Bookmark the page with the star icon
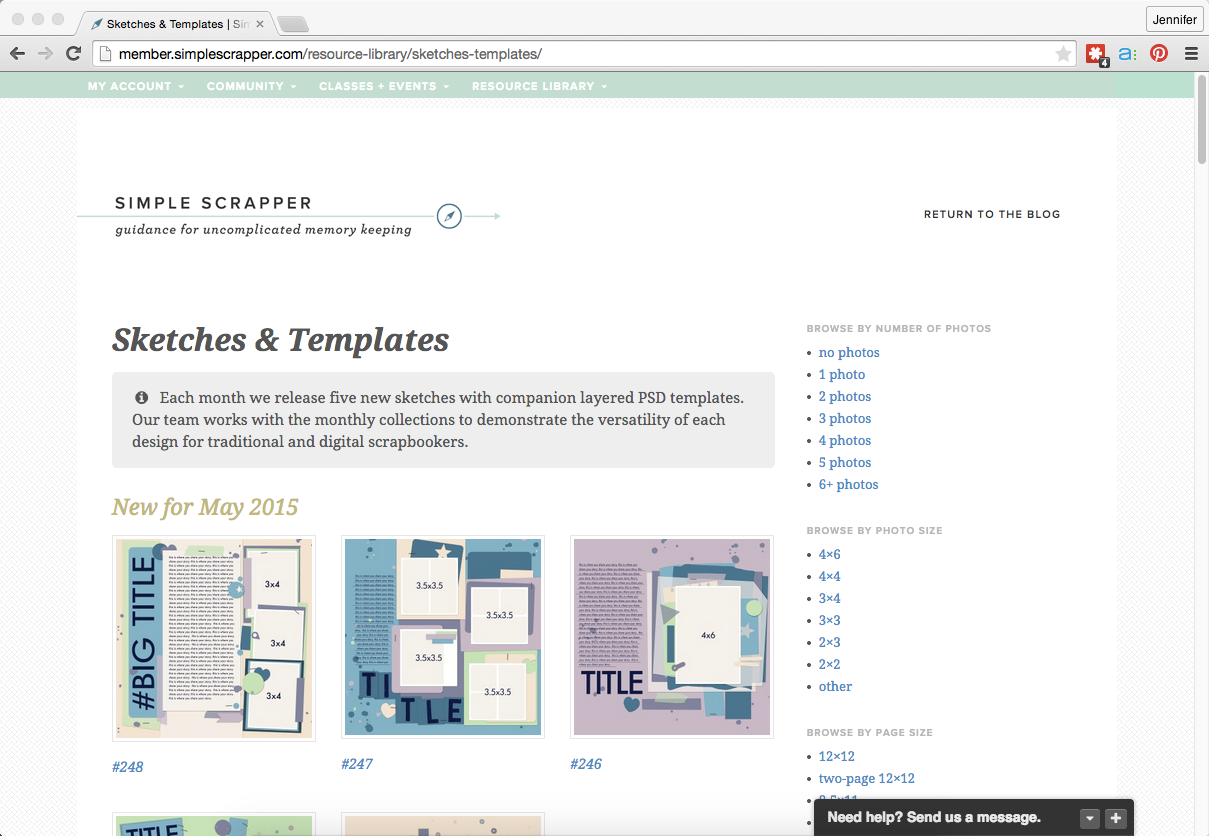1209x836 pixels. click(x=1063, y=54)
